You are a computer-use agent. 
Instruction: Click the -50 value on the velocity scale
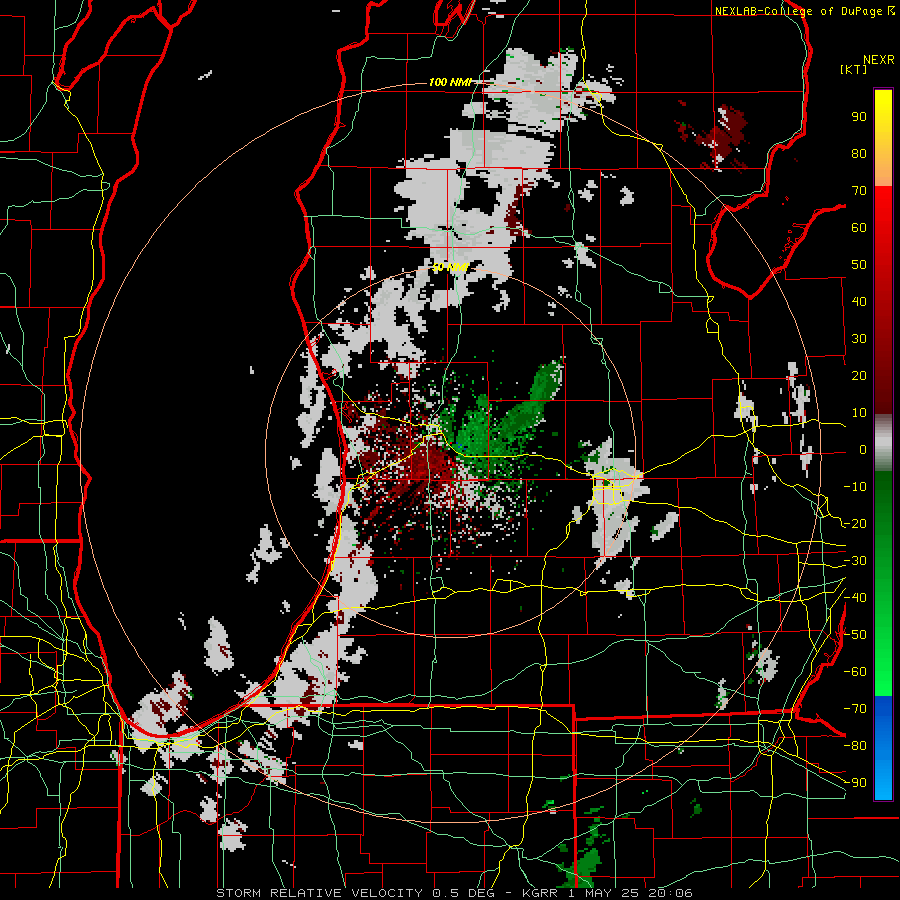point(855,635)
